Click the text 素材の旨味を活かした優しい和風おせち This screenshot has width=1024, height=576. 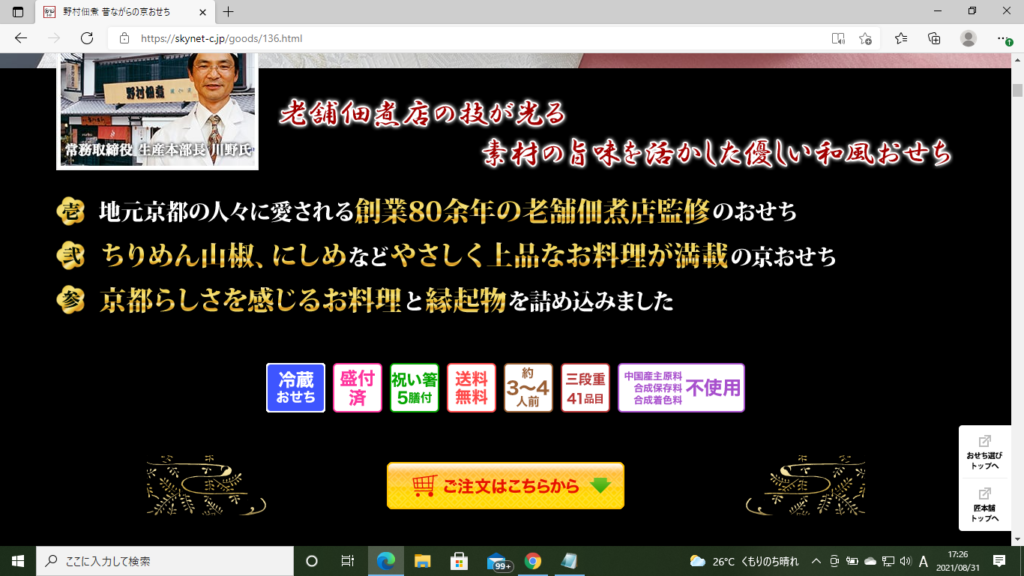717,153
